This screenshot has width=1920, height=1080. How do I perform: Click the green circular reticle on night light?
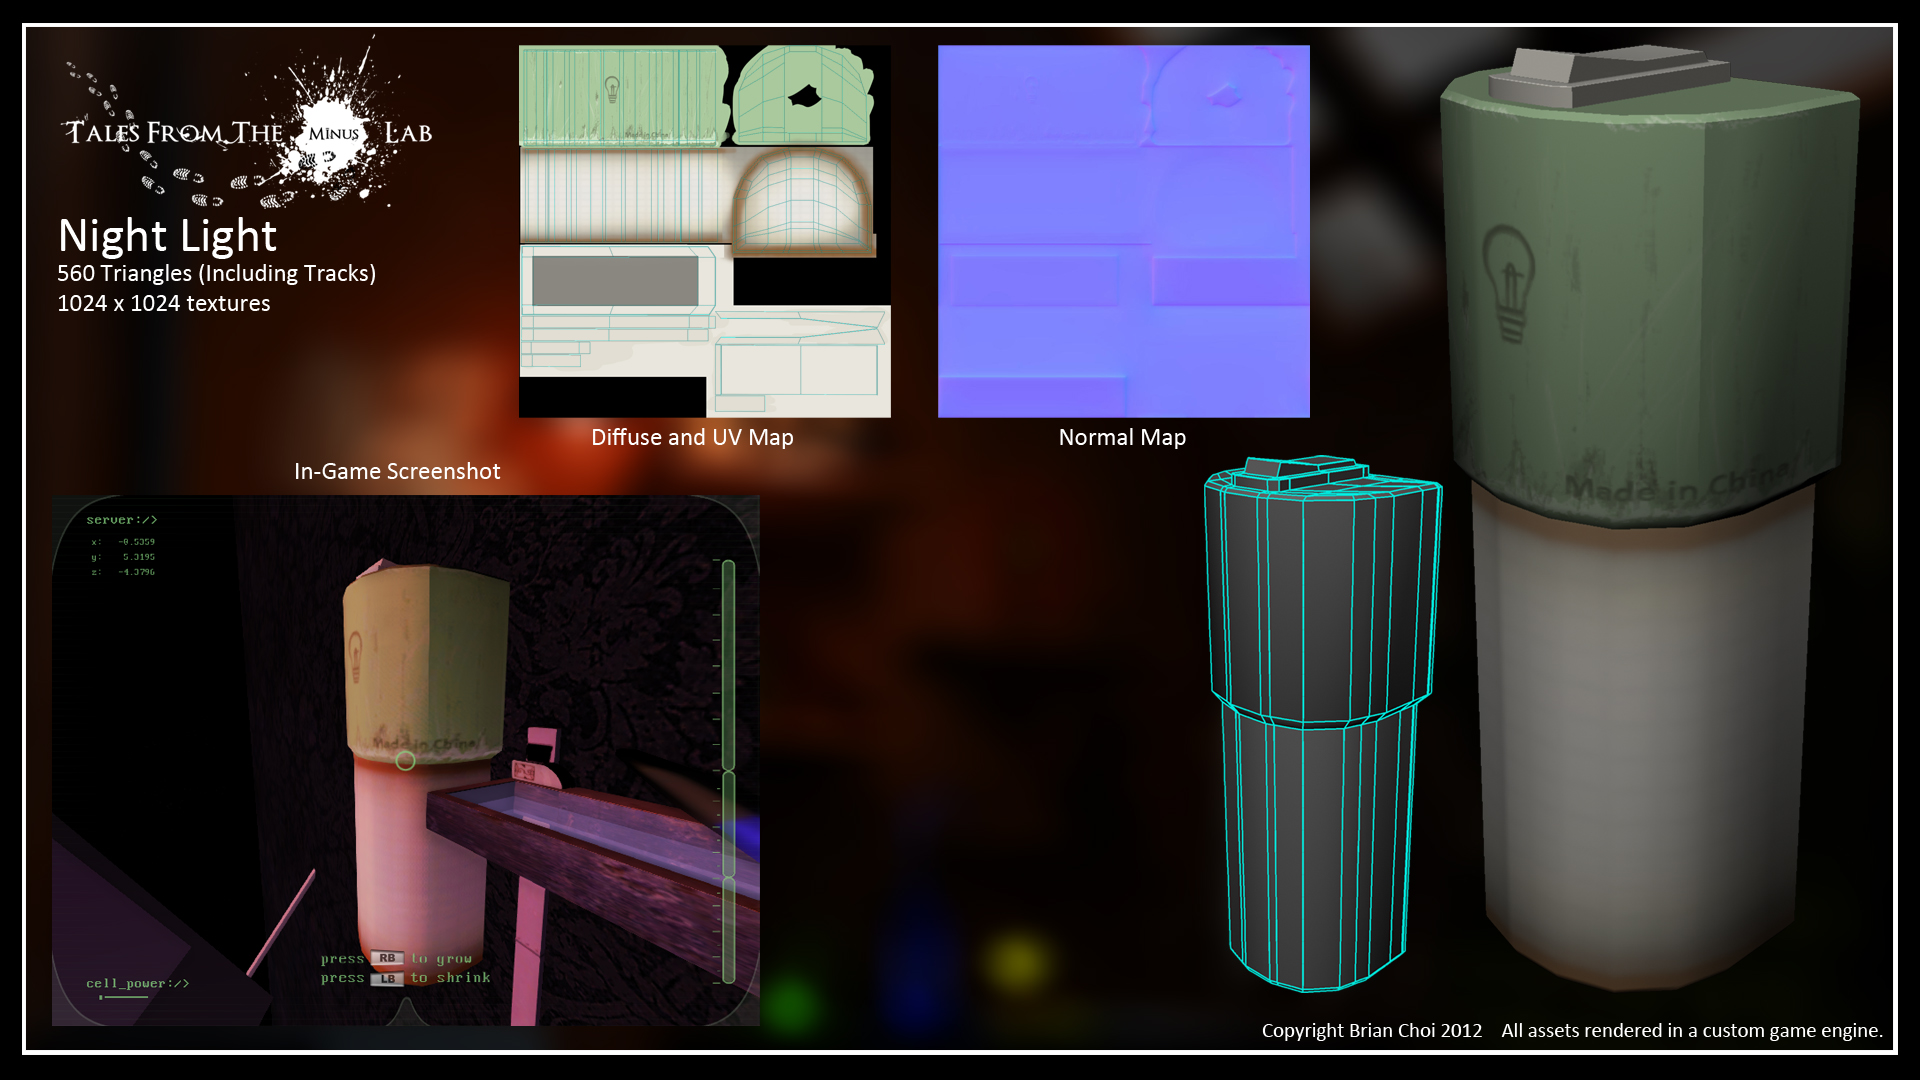click(x=405, y=761)
